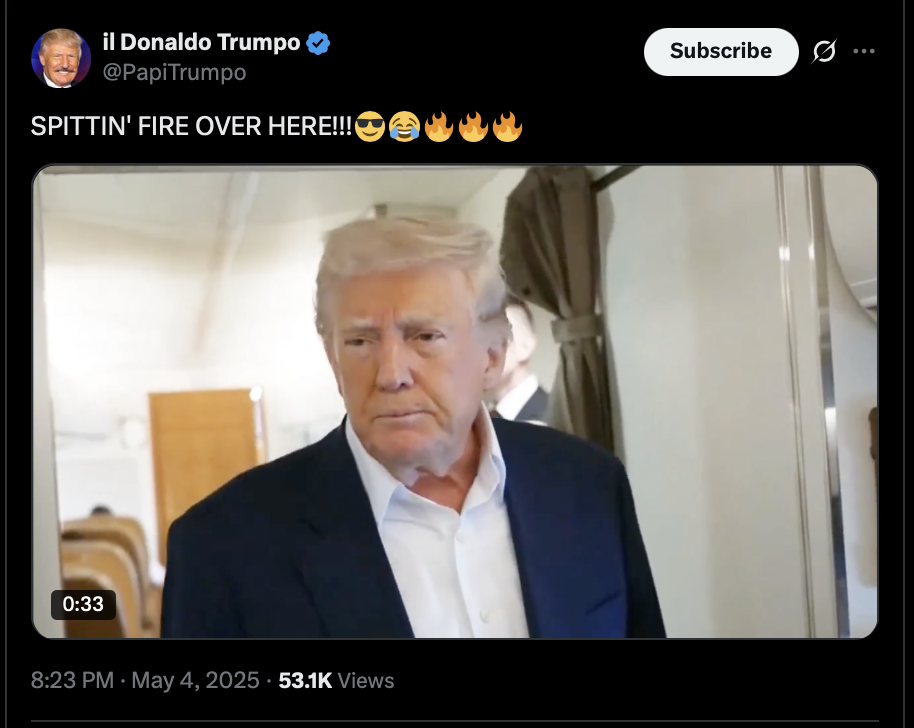Select the SPITTIN' FIRE OVER HERE text
The image size is (914, 728).
point(191,126)
